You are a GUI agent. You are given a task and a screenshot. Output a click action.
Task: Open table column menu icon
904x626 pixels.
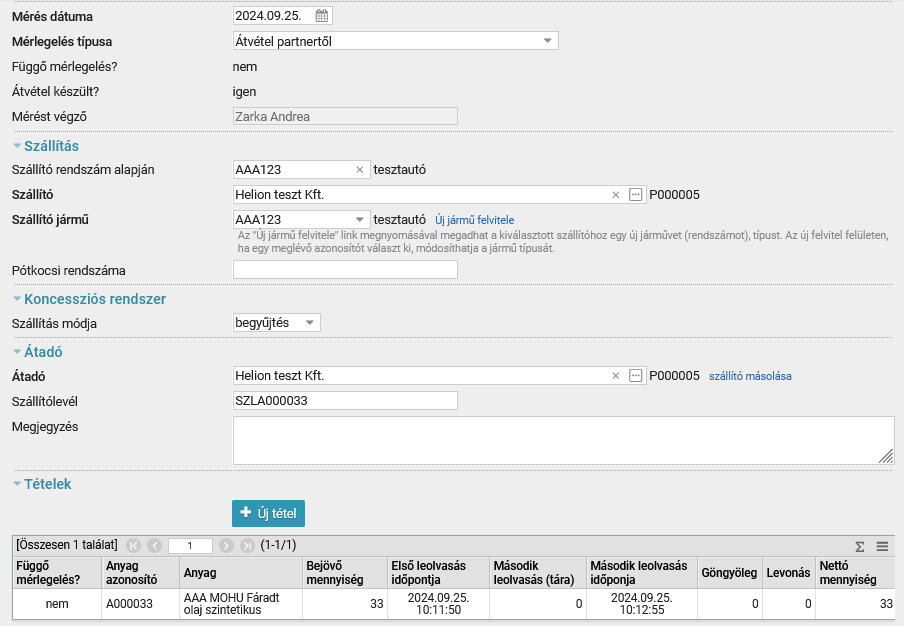(x=882, y=546)
